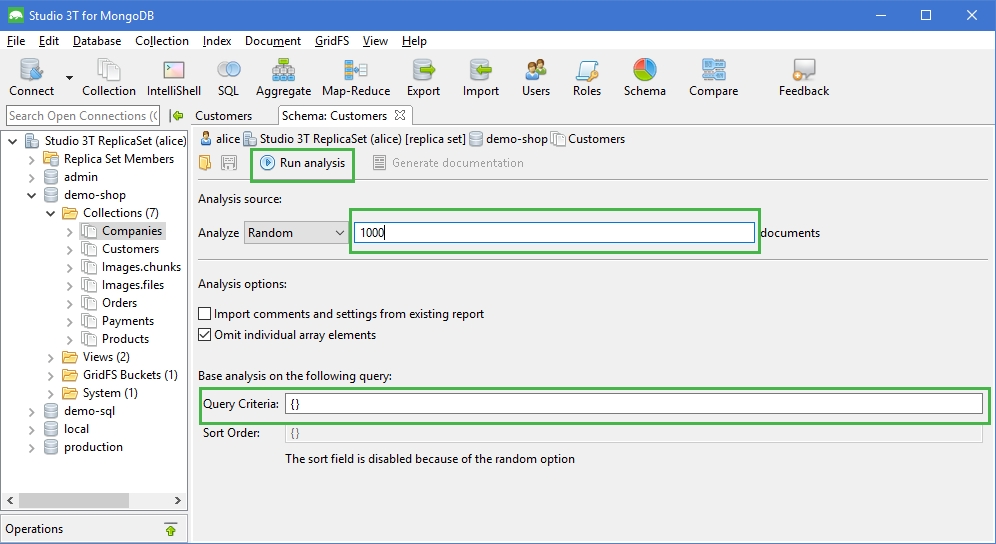Click the Customers collection breadcrumb icon
The width and height of the screenshot is (996, 544).
tap(558, 139)
